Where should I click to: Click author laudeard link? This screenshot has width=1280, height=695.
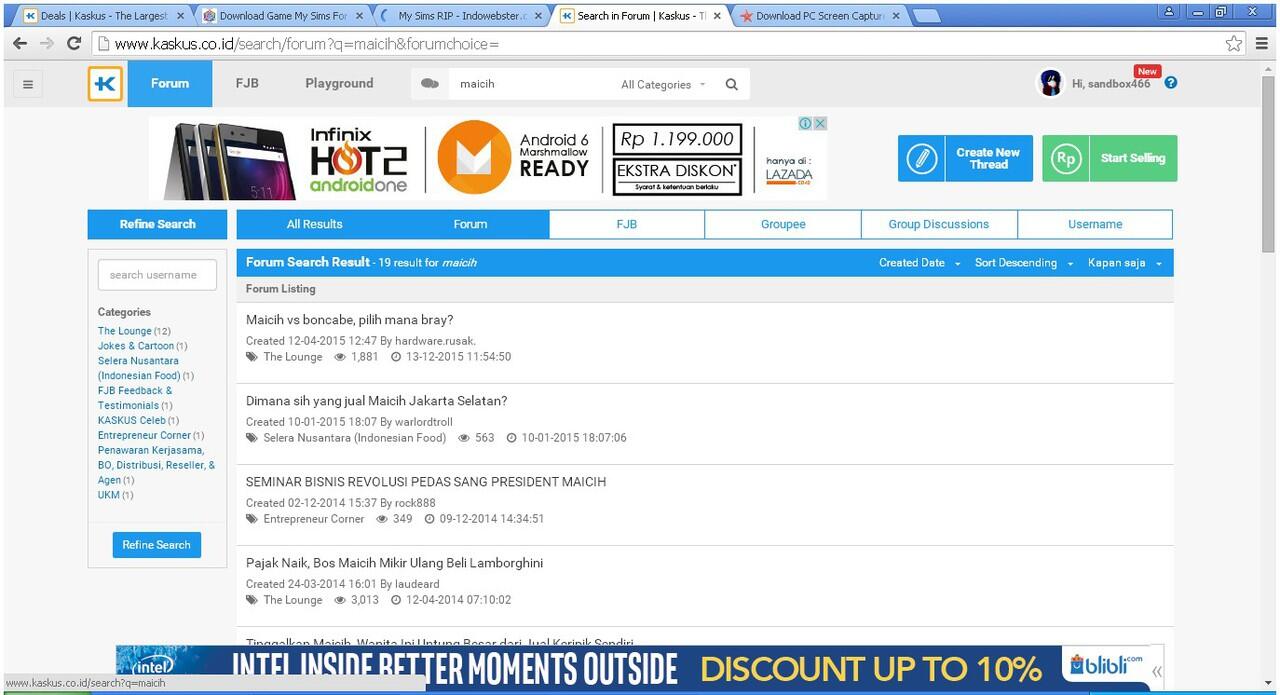point(417,584)
